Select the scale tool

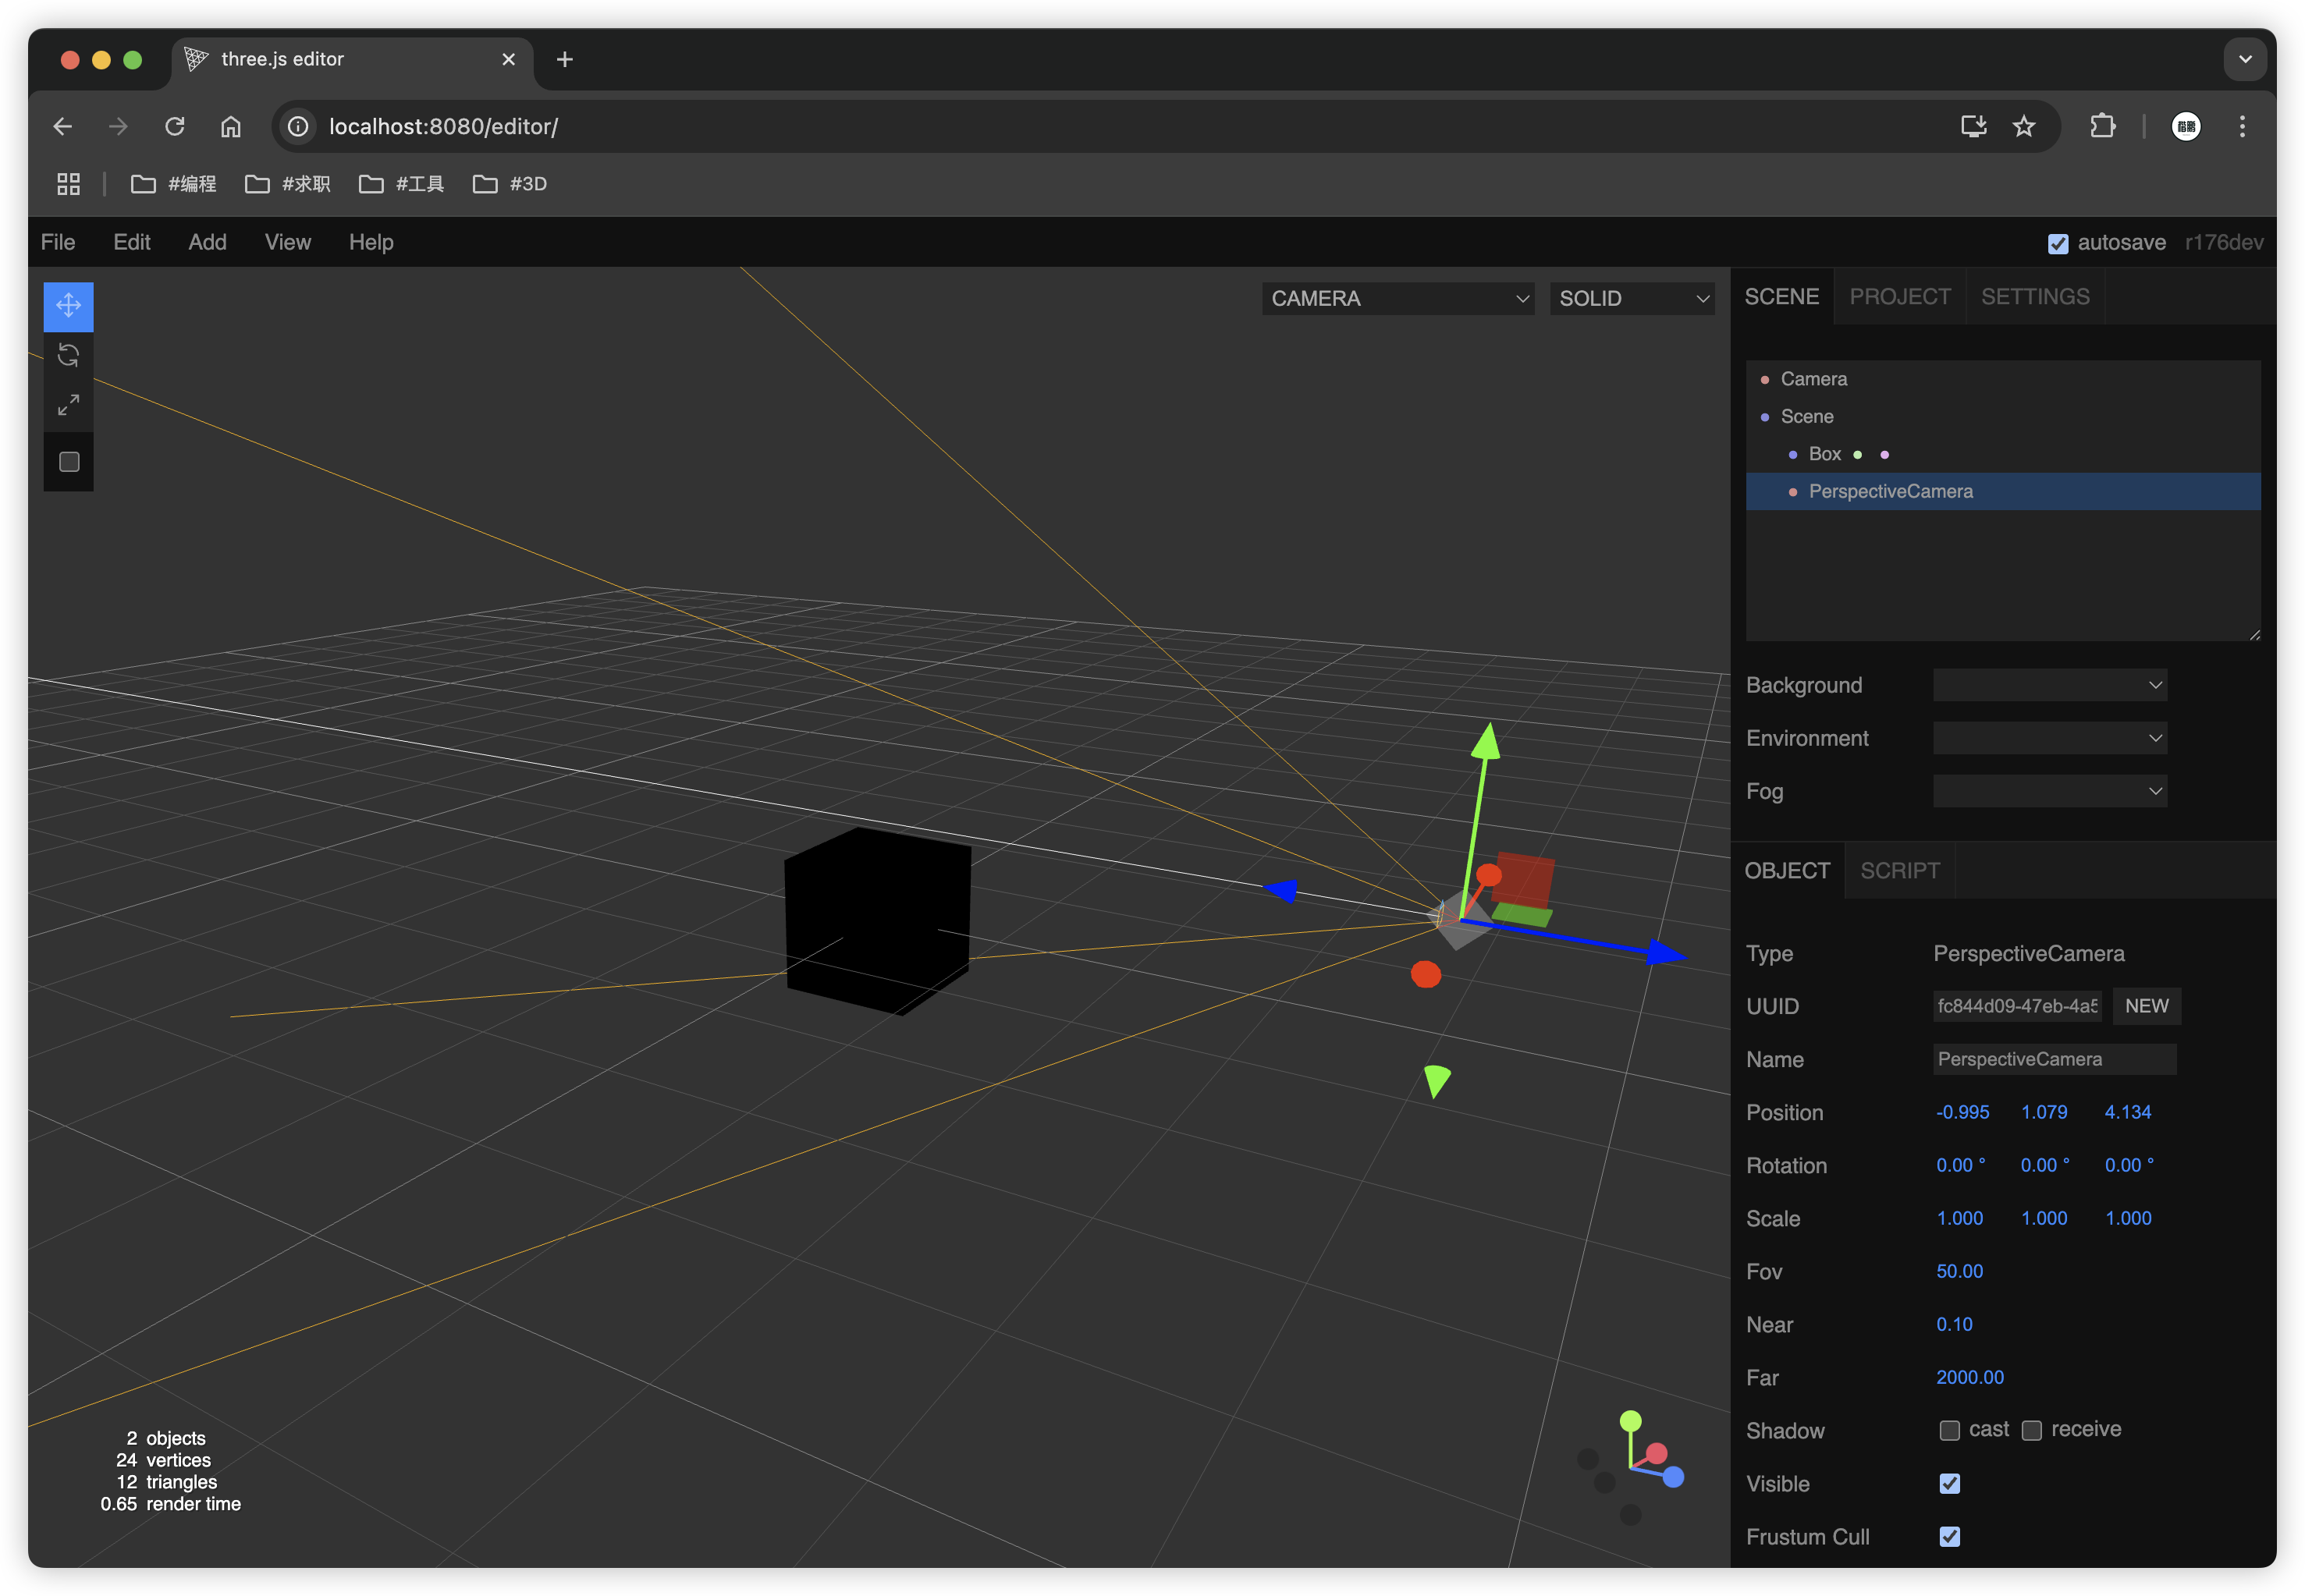pos(68,405)
